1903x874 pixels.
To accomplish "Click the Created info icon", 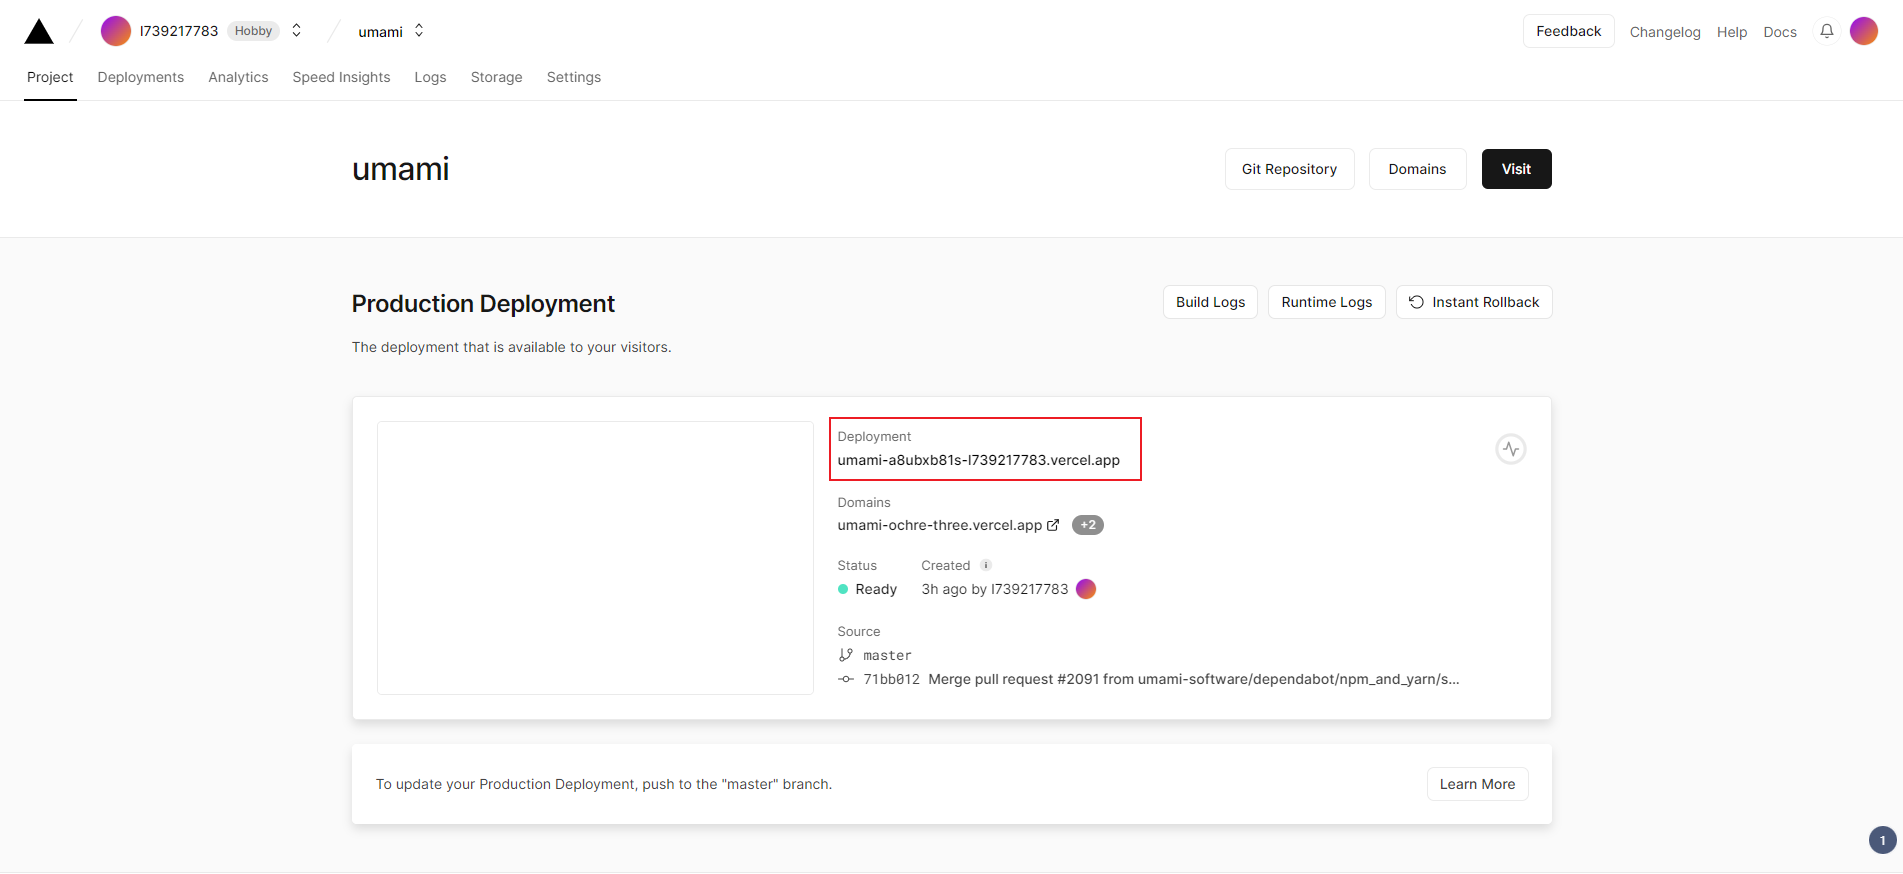I will coord(986,565).
